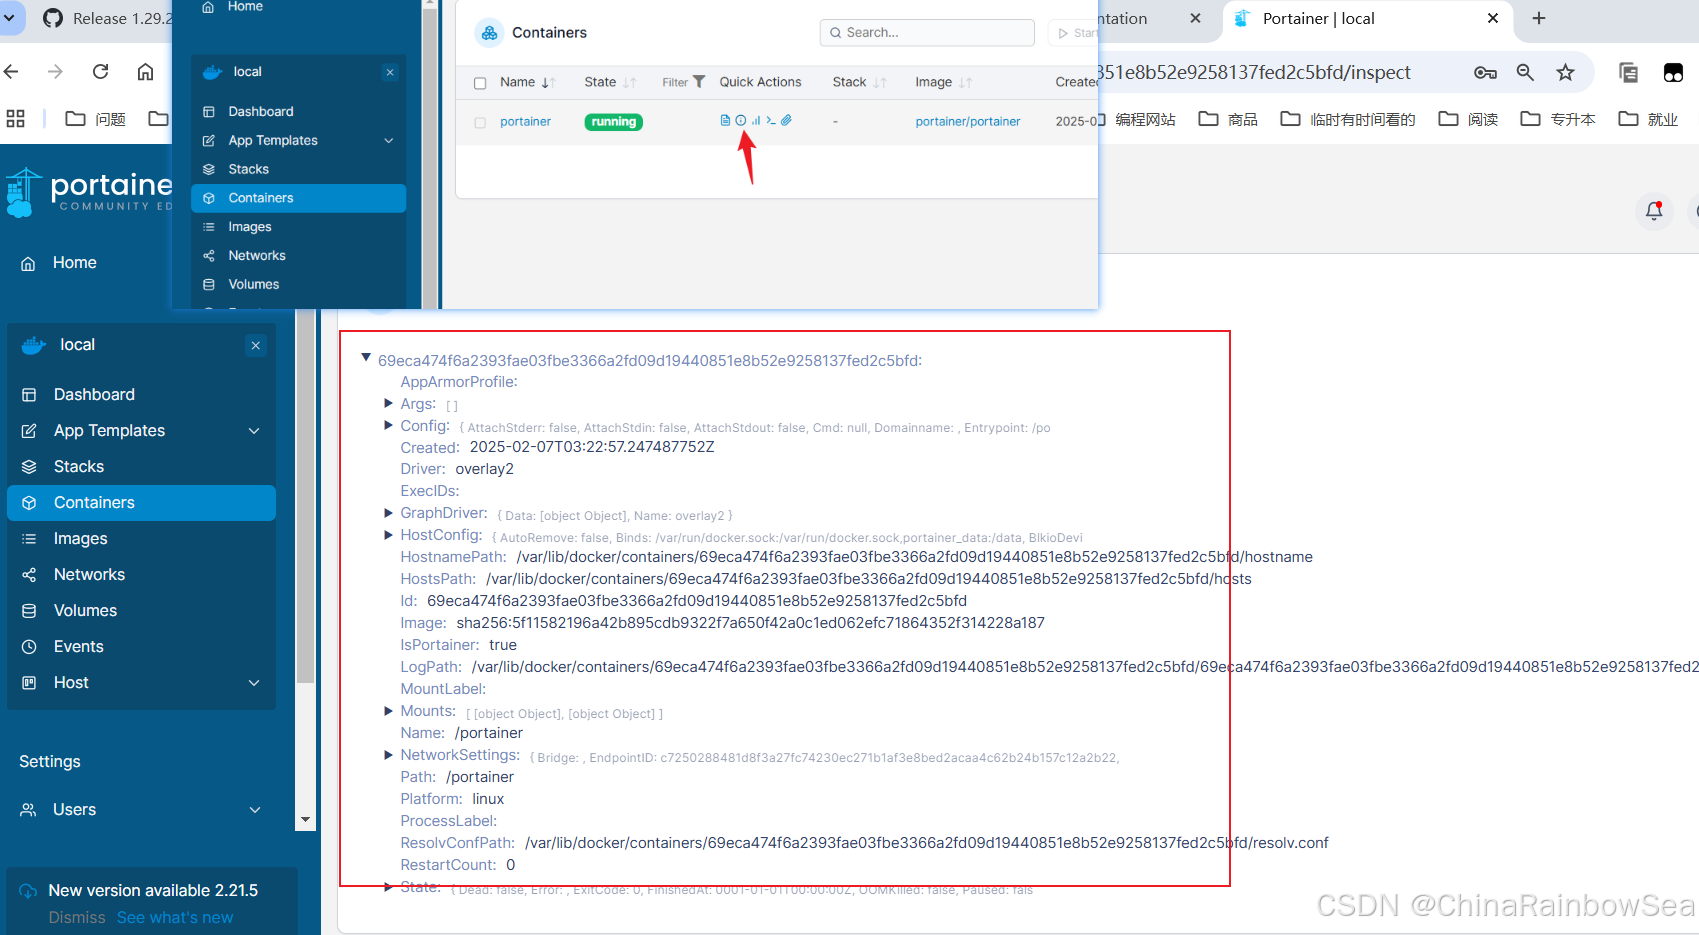This screenshot has width=1699, height=935.
Task: Expand the NetworkSettings node in inspect tree
Action: pyautogui.click(x=388, y=755)
